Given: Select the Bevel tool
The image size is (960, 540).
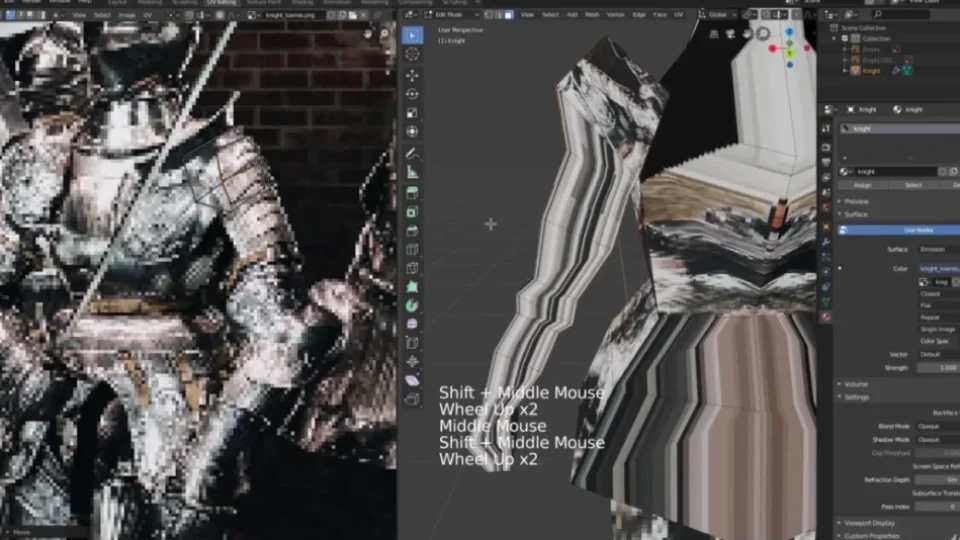Looking at the screenshot, I should click(412, 231).
